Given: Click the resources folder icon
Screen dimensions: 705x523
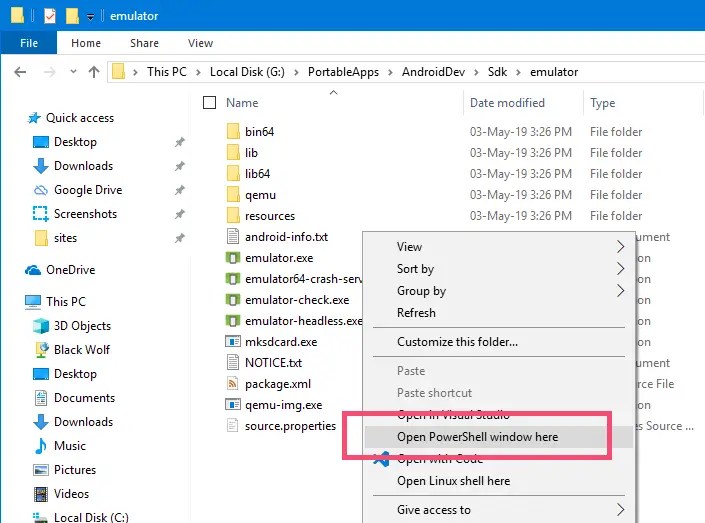Looking at the screenshot, I should pos(233,216).
